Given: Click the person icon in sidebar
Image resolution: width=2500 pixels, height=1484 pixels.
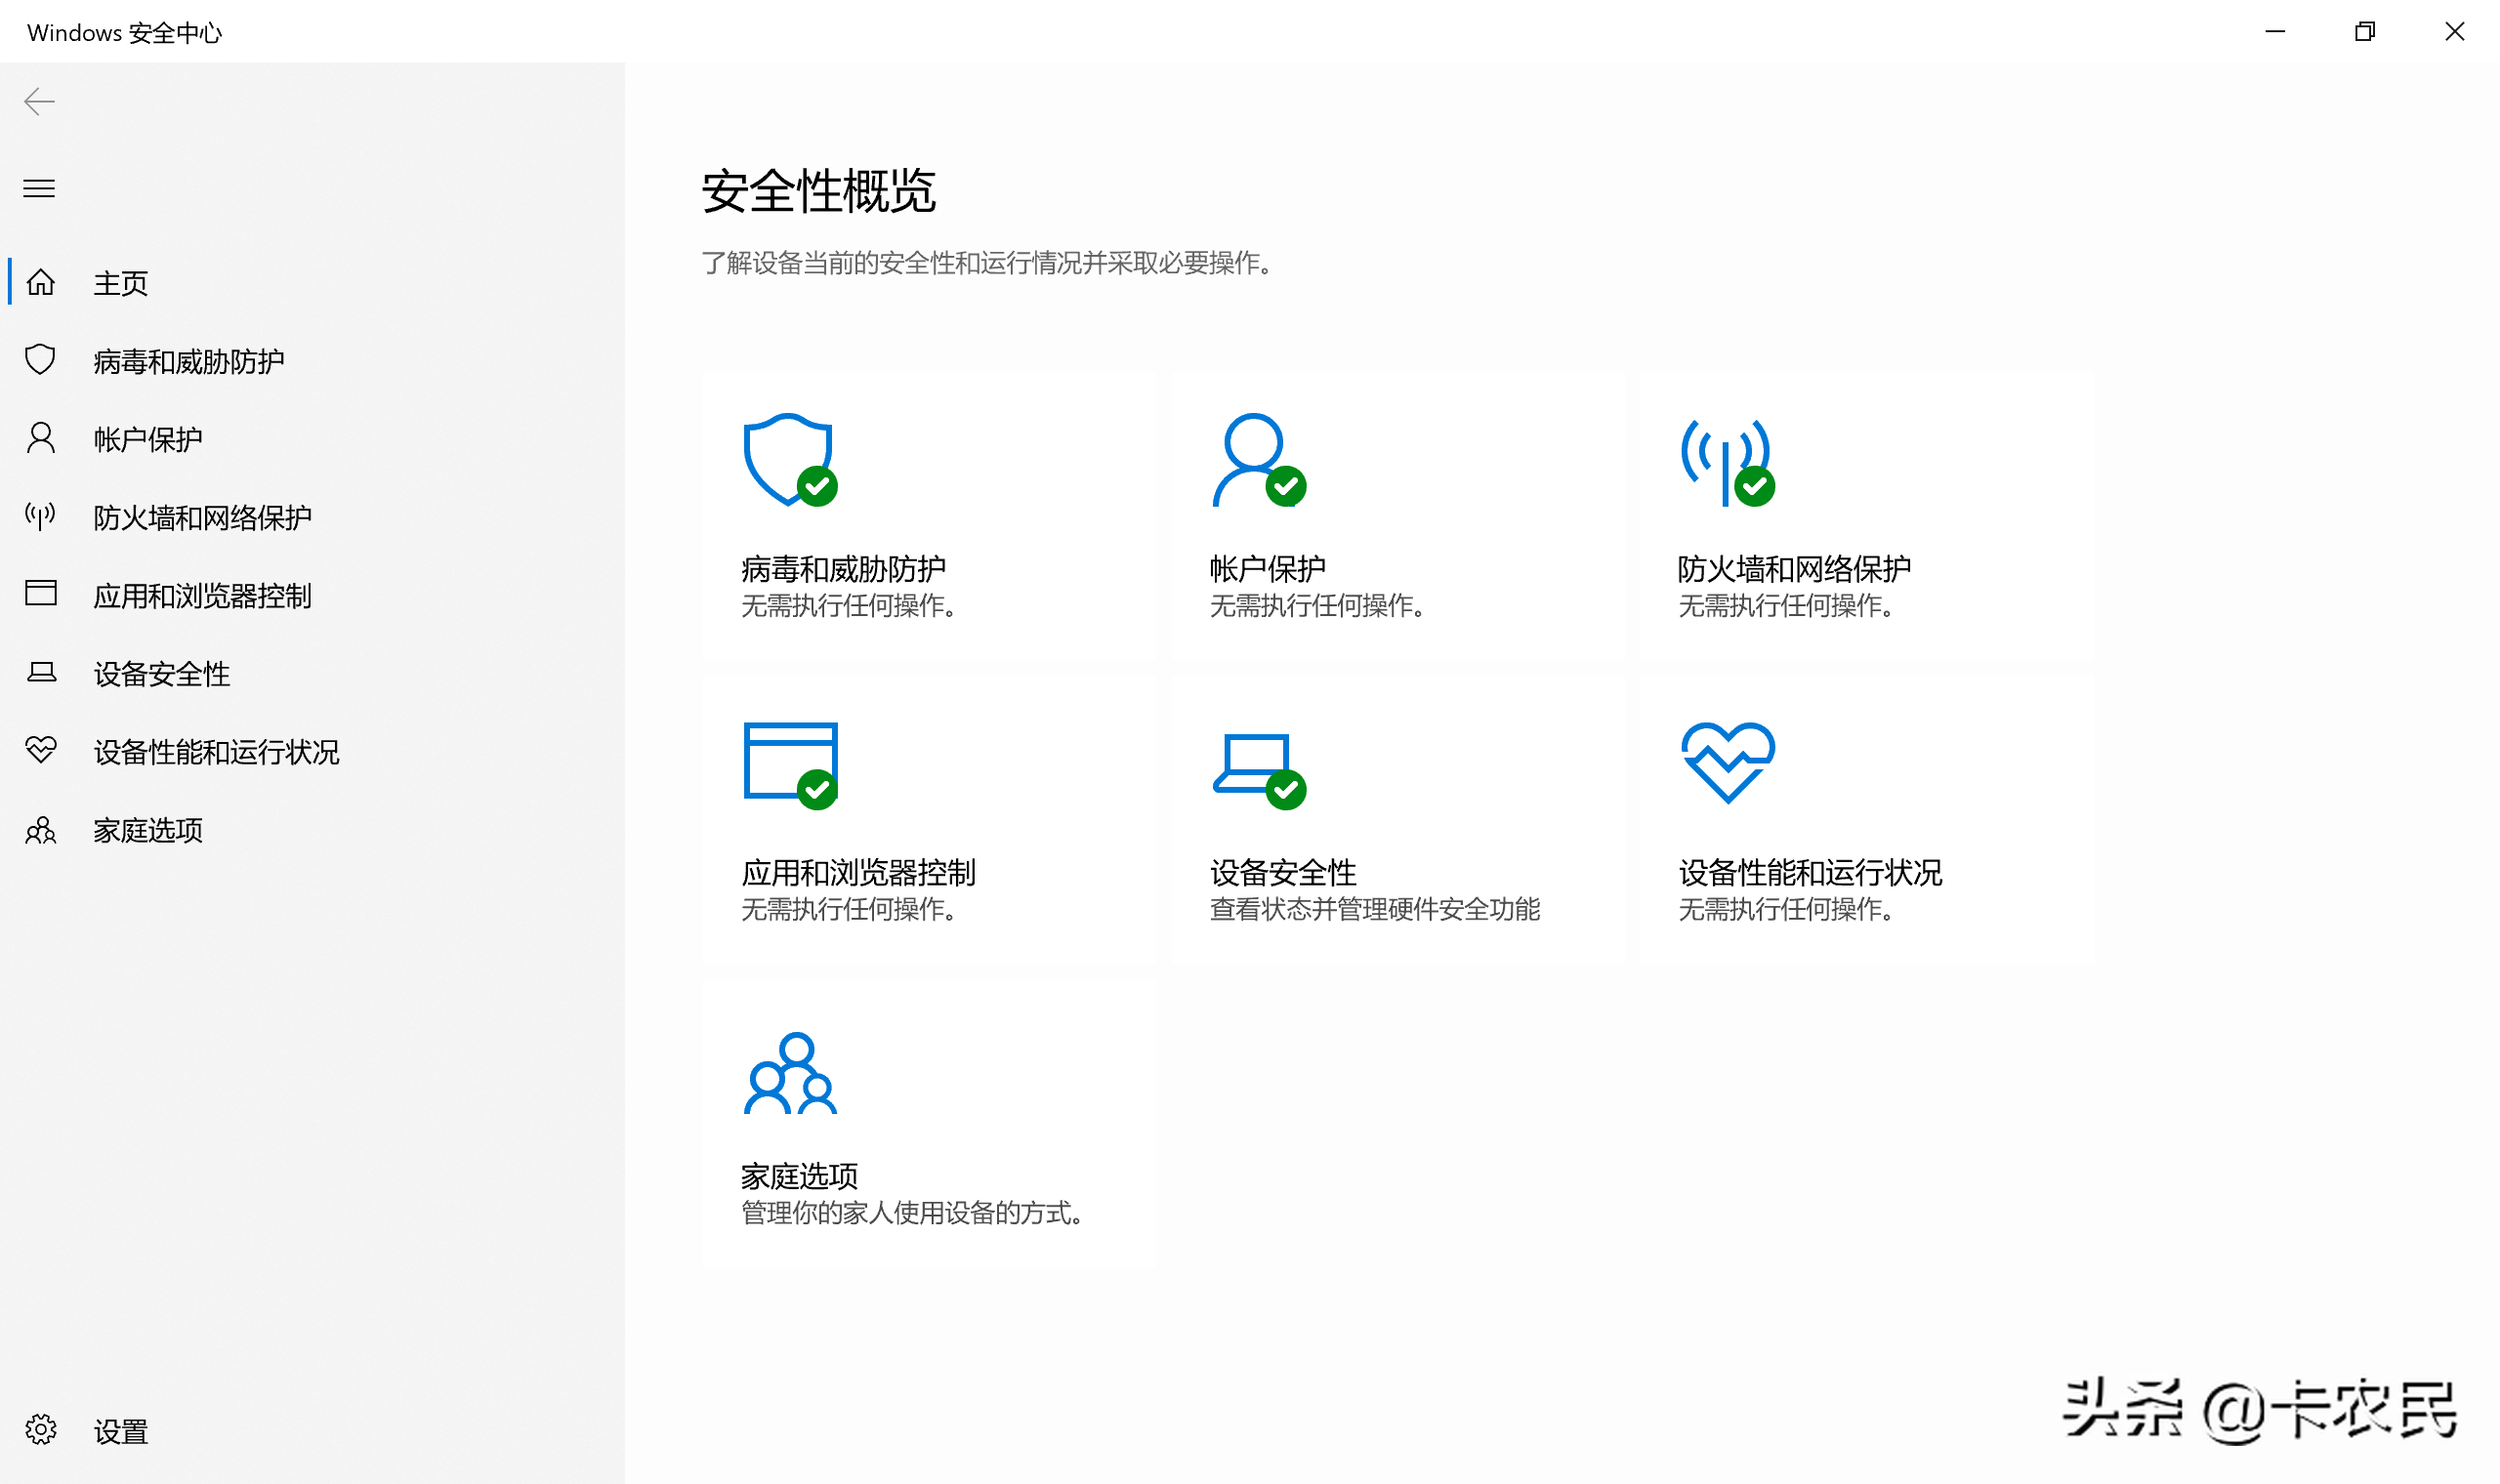Looking at the screenshot, I should (x=41, y=438).
